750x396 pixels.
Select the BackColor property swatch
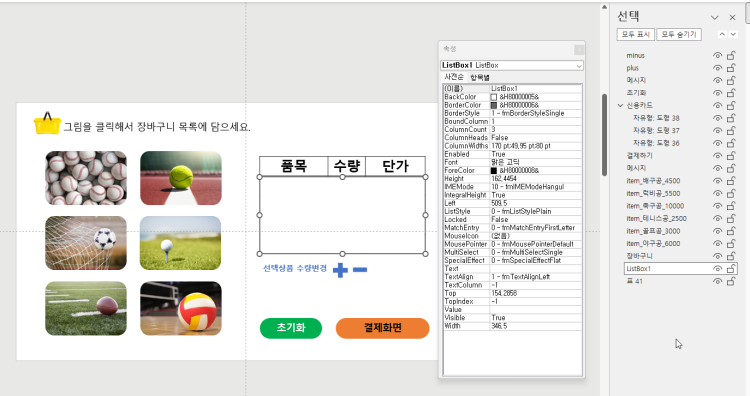(x=494, y=97)
